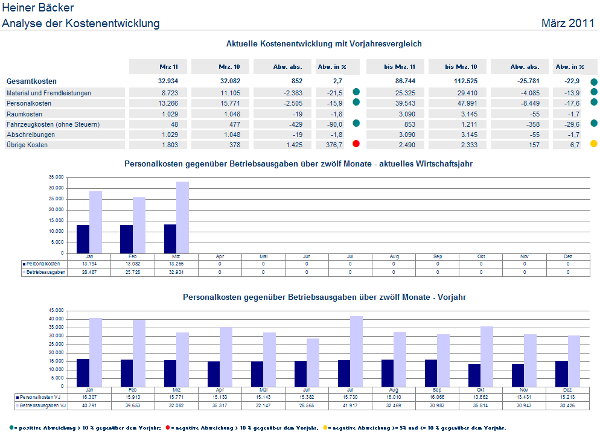Screen dimensions: 600x435
Task: Click the first 'Abw. abs.' column header
Action: (282, 67)
